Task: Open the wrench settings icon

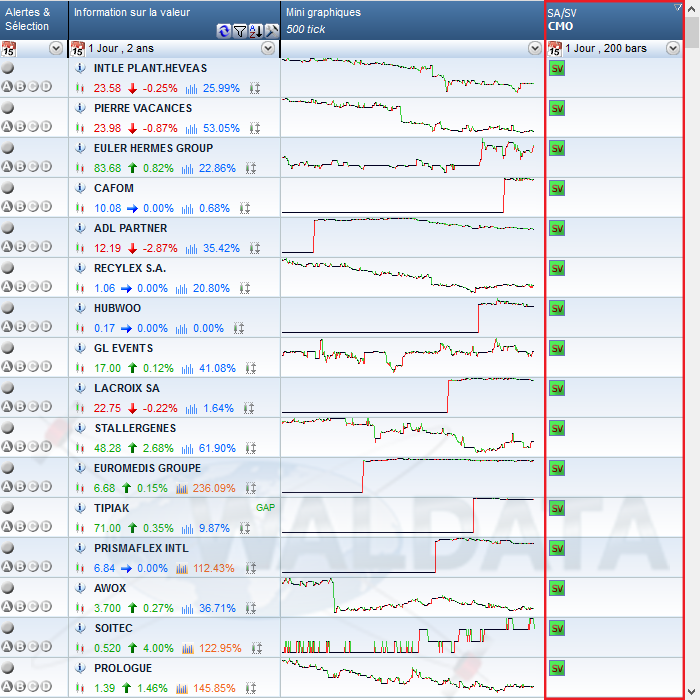Action: pyautogui.click(x=271, y=31)
